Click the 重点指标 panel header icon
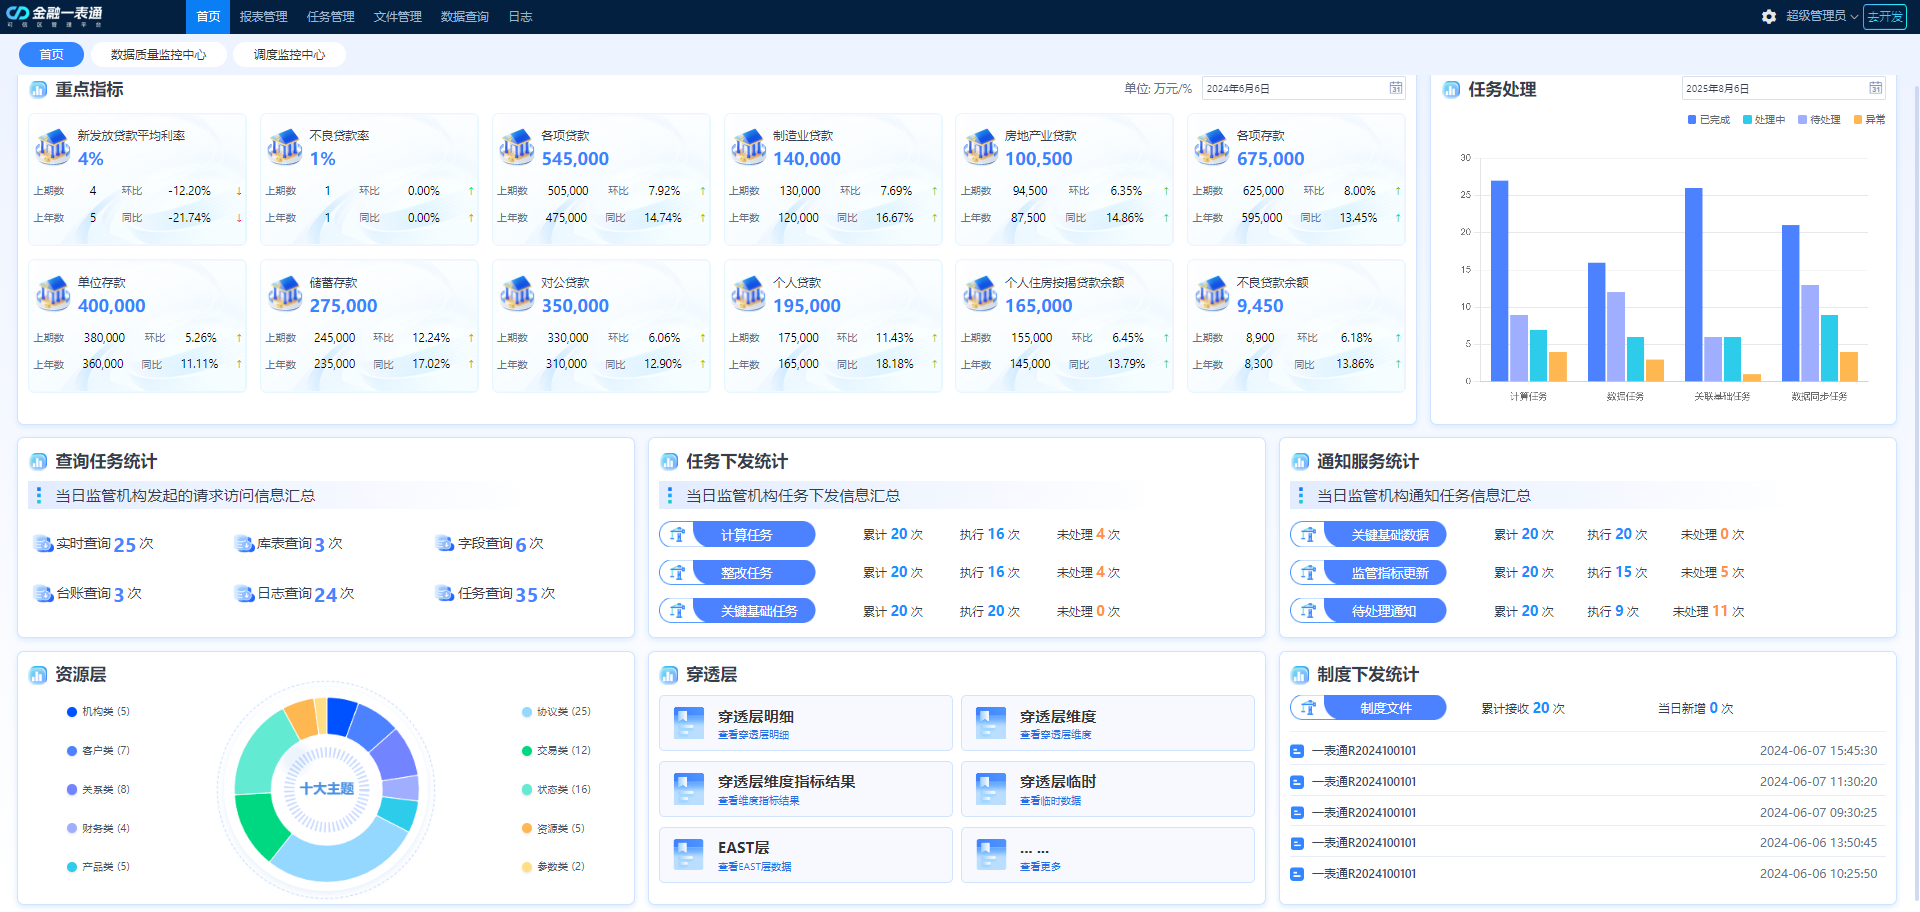The height and width of the screenshot is (912, 1920). (x=37, y=89)
